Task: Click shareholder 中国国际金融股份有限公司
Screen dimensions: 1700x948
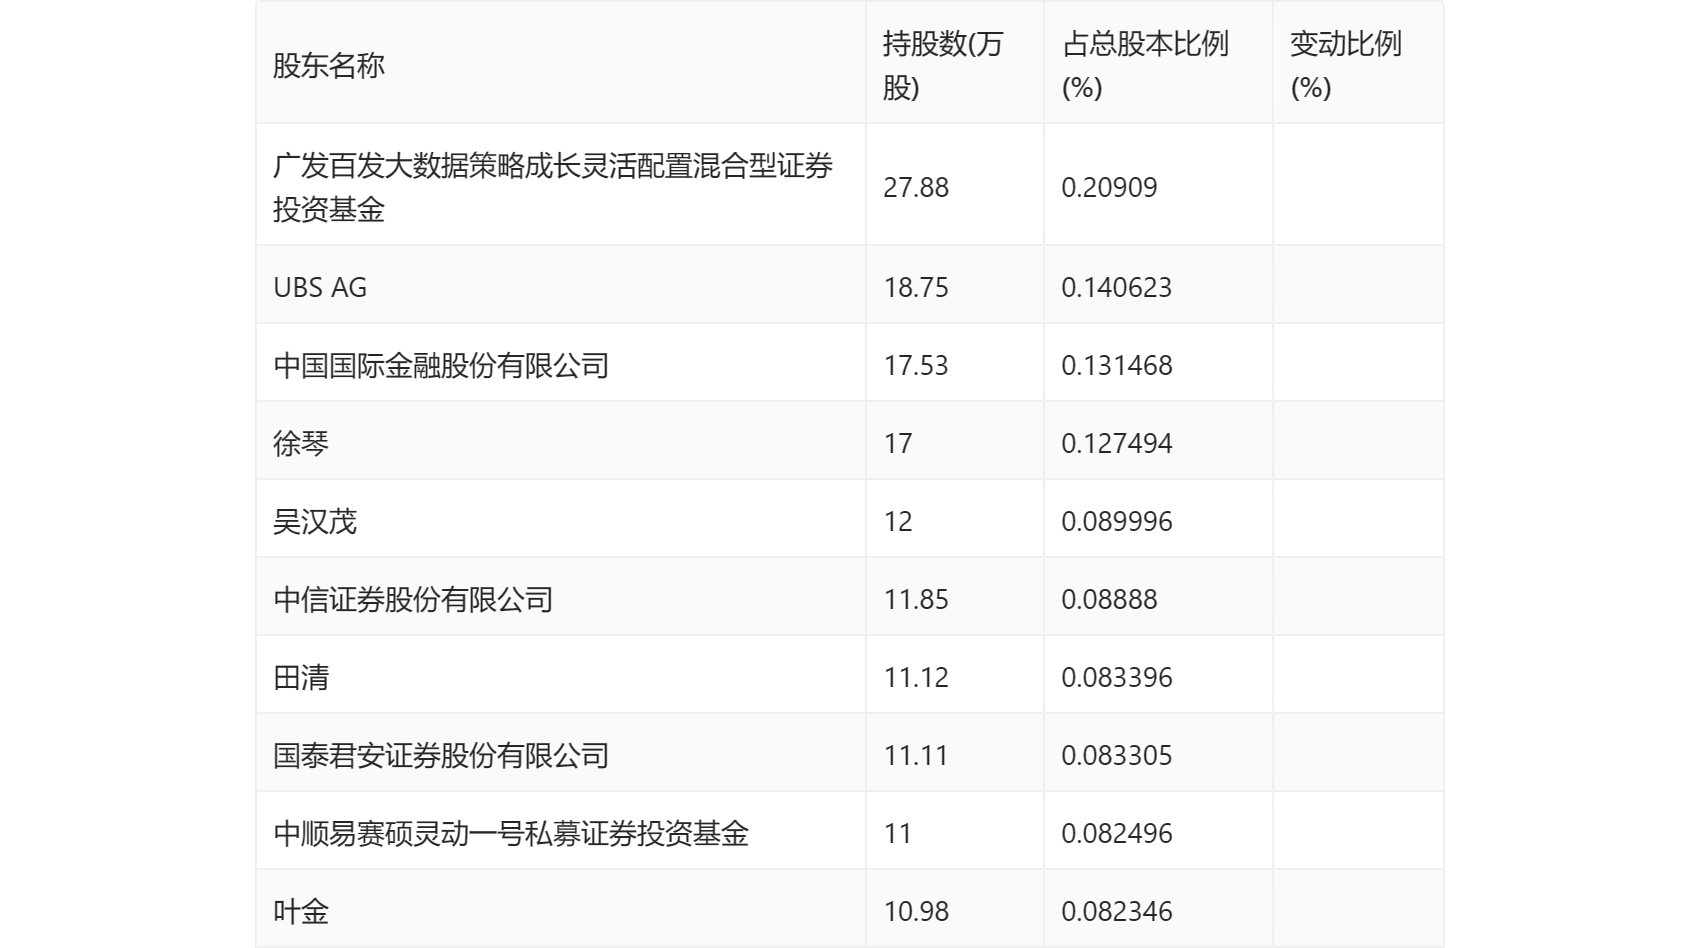Action: pos(441,365)
